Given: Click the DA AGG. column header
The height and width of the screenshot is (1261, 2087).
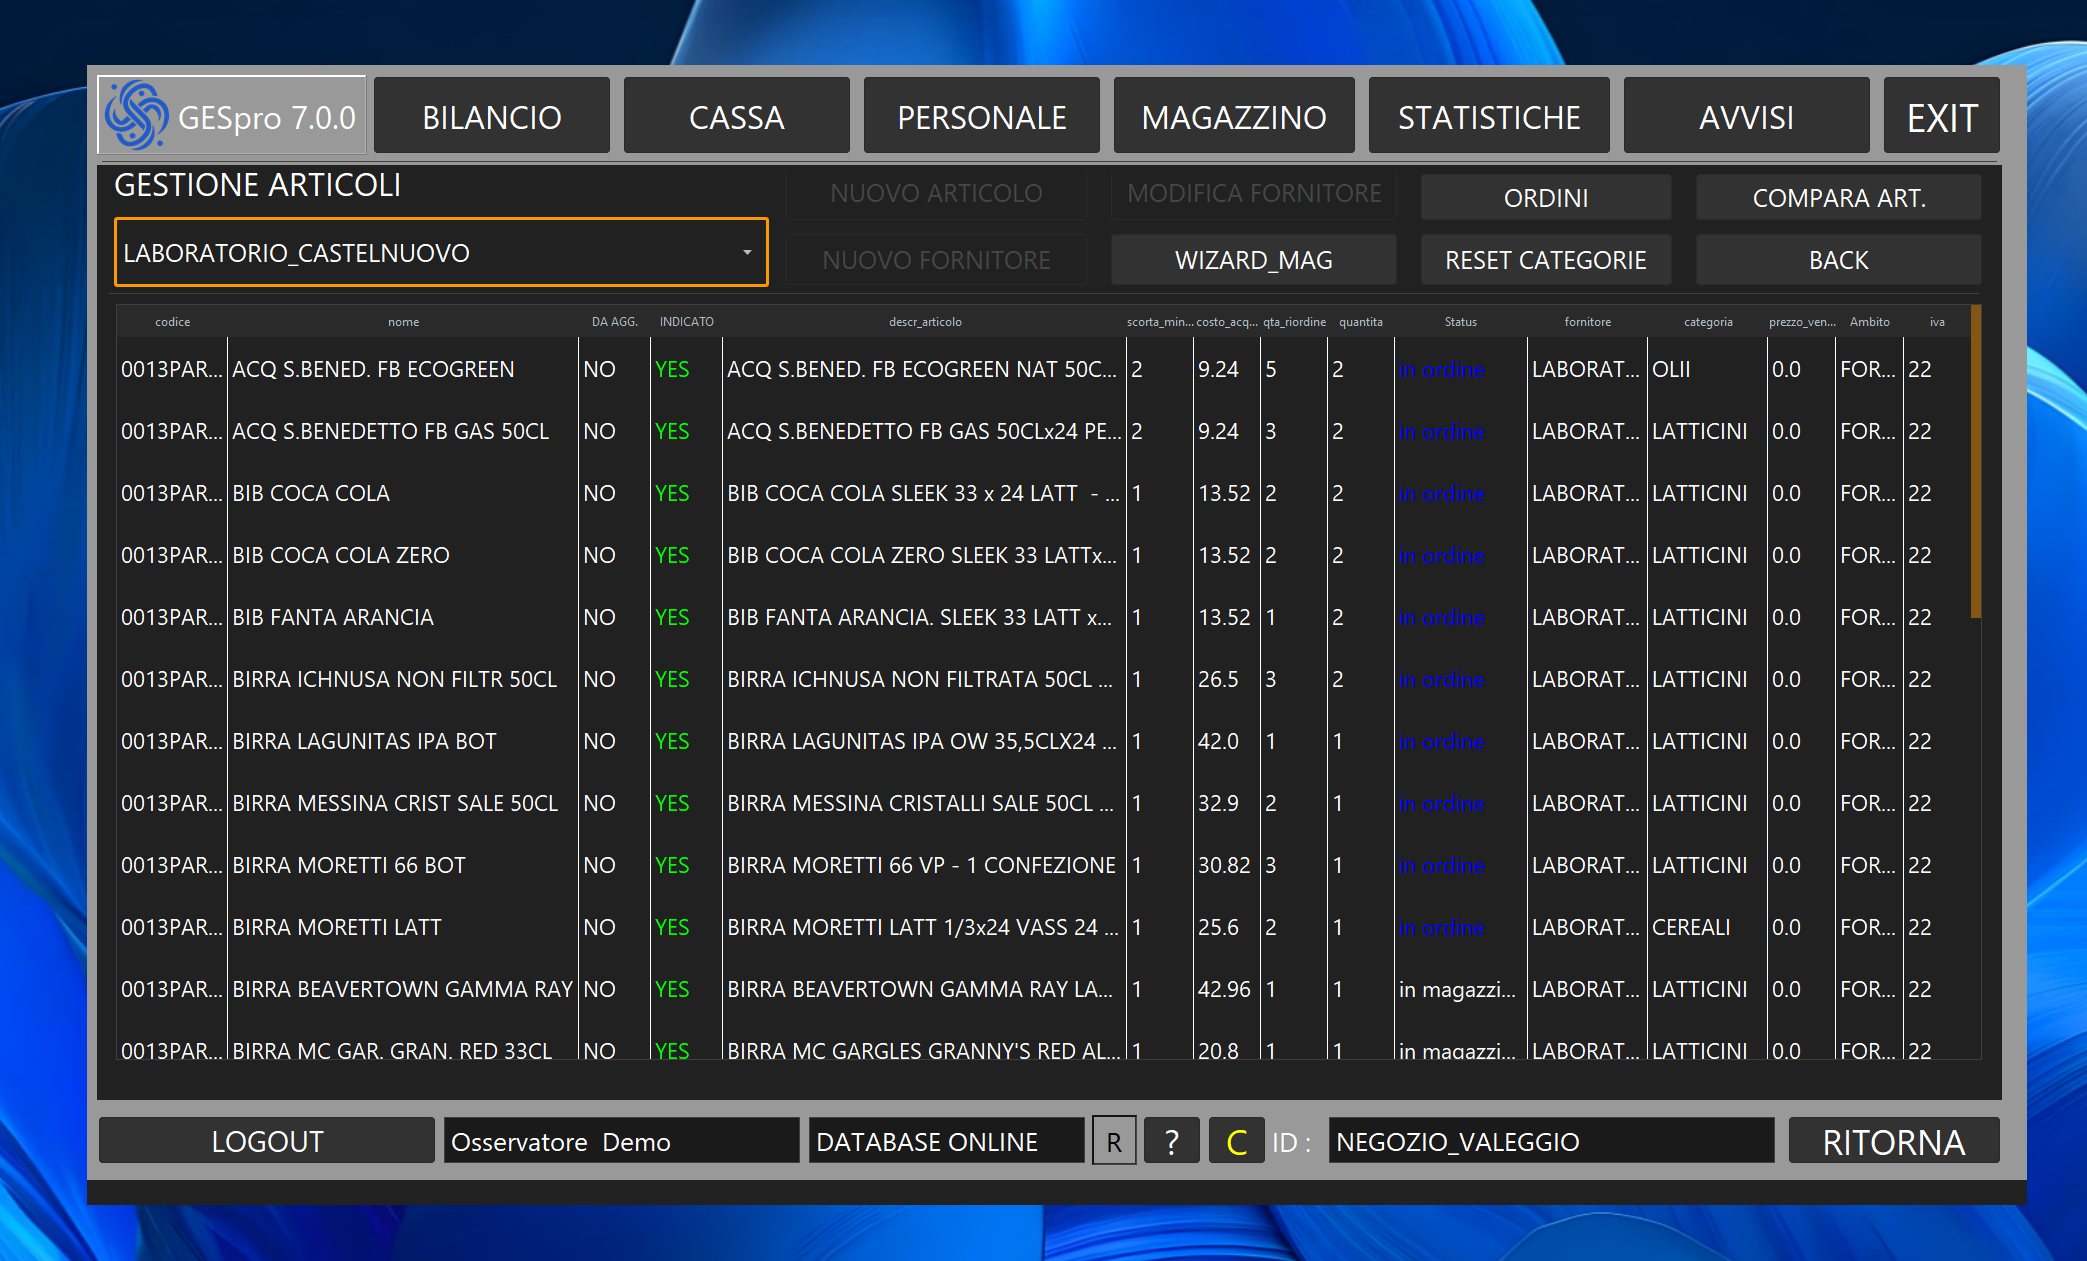Looking at the screenshot, I should click(x=614, y=322).
